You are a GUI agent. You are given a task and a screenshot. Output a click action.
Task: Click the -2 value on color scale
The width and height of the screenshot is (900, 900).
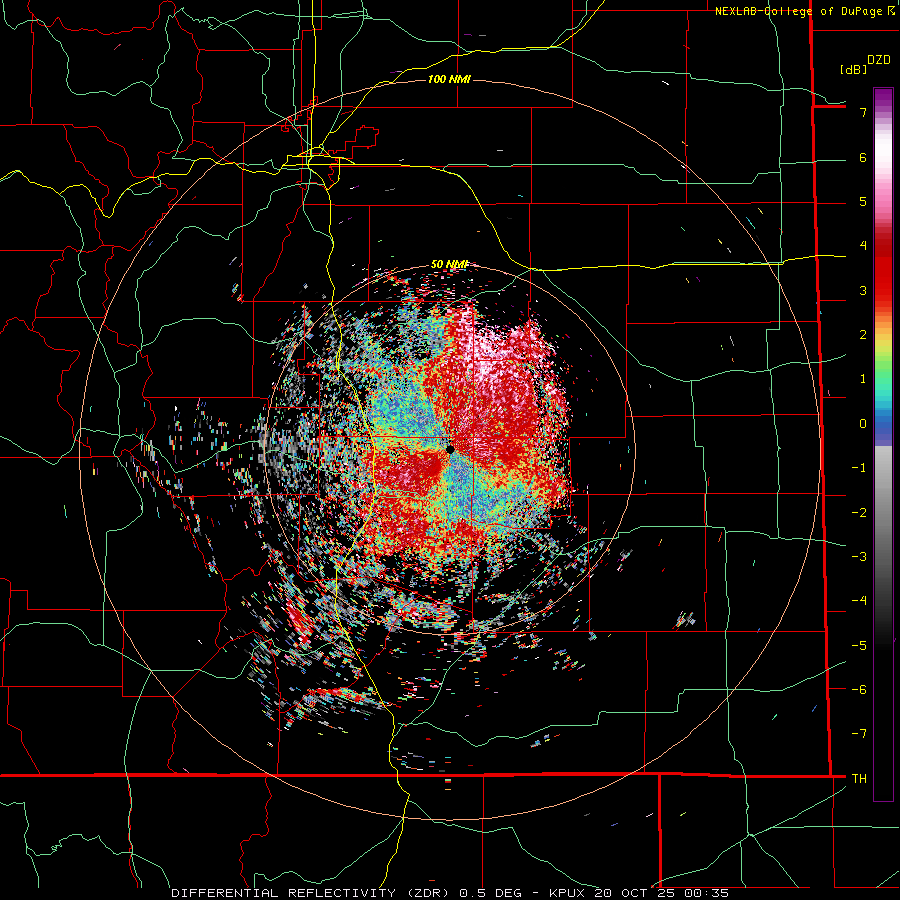859,513
